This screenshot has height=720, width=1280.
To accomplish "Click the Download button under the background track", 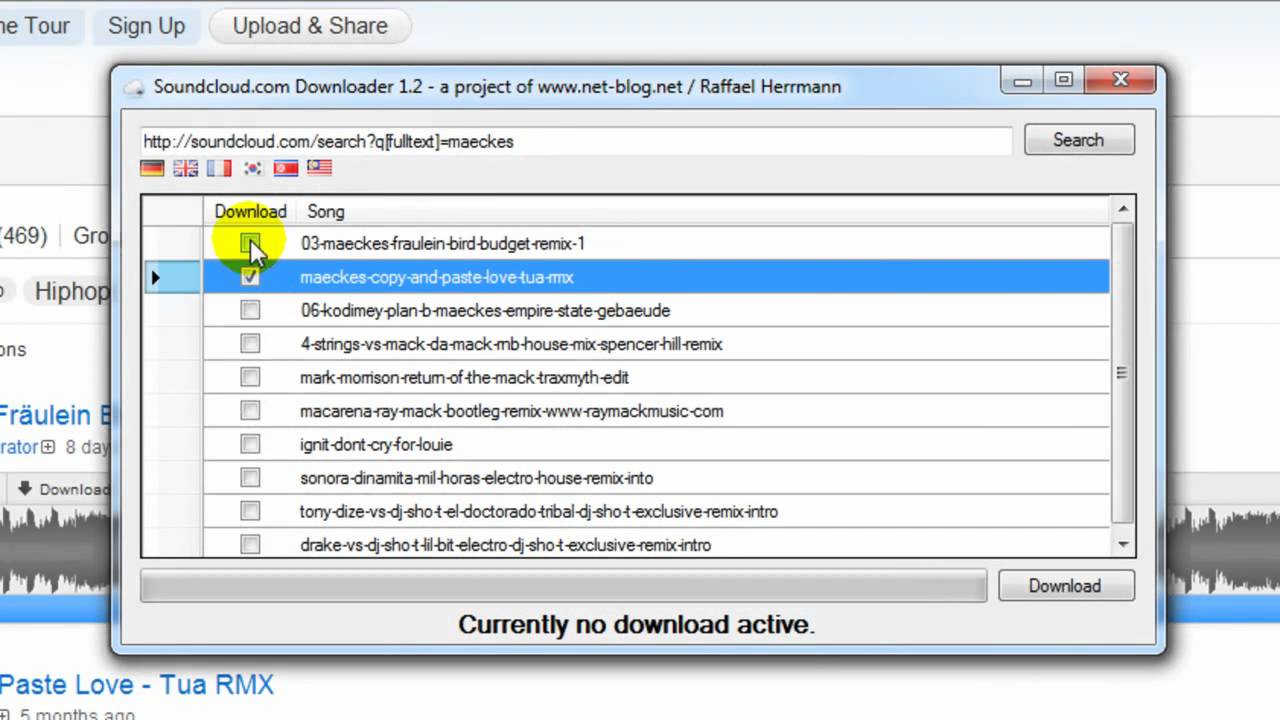I will (x=62, y=489).
